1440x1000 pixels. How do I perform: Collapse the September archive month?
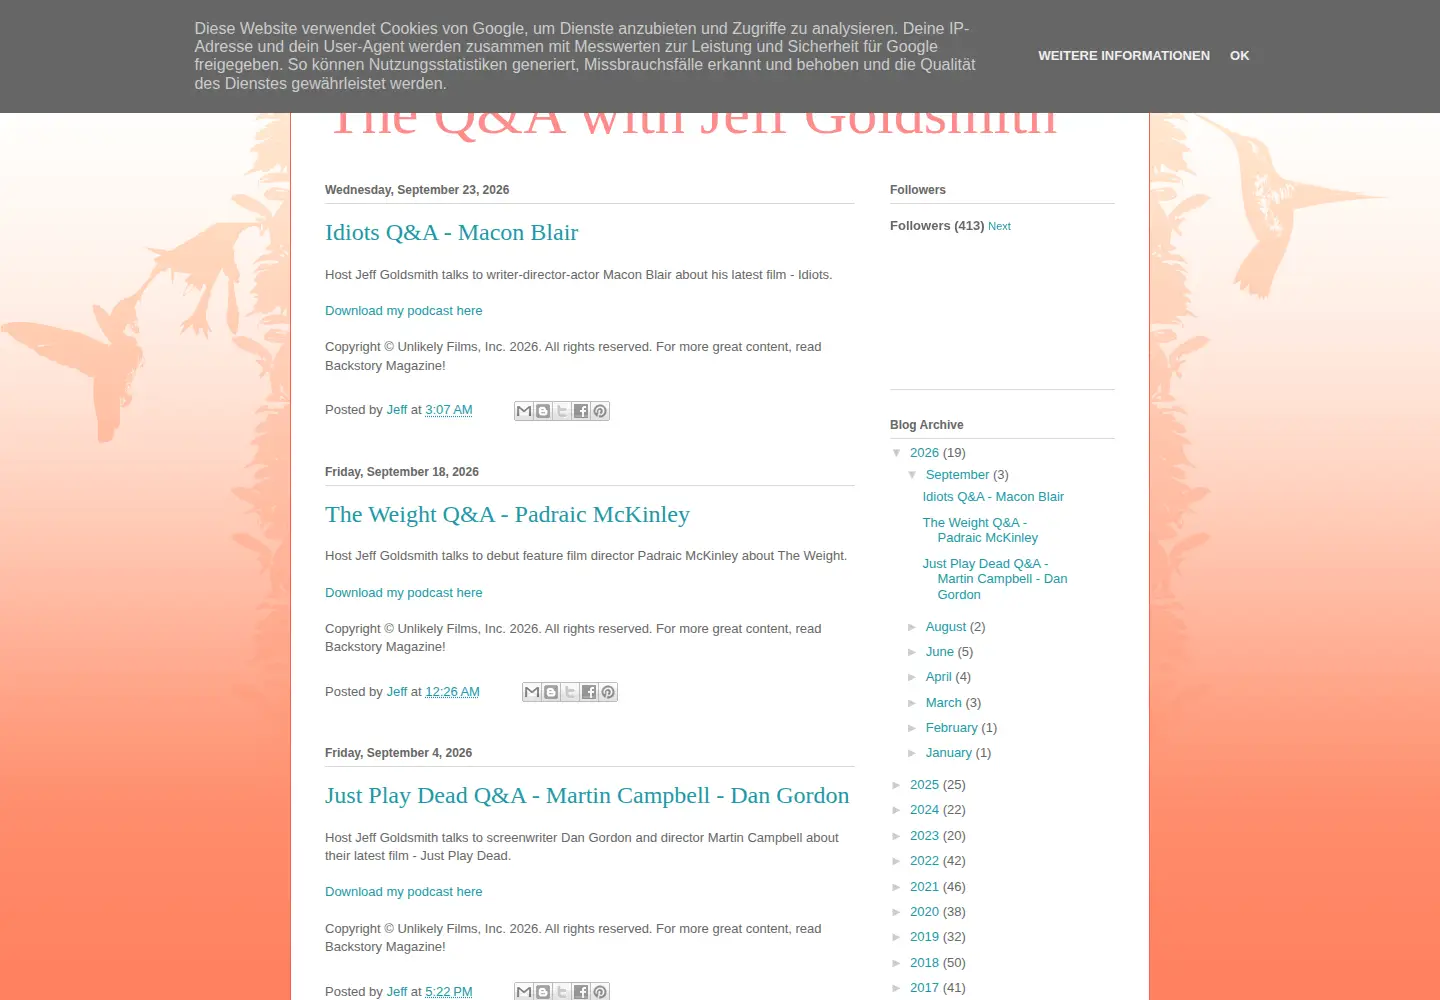[913, 475]
